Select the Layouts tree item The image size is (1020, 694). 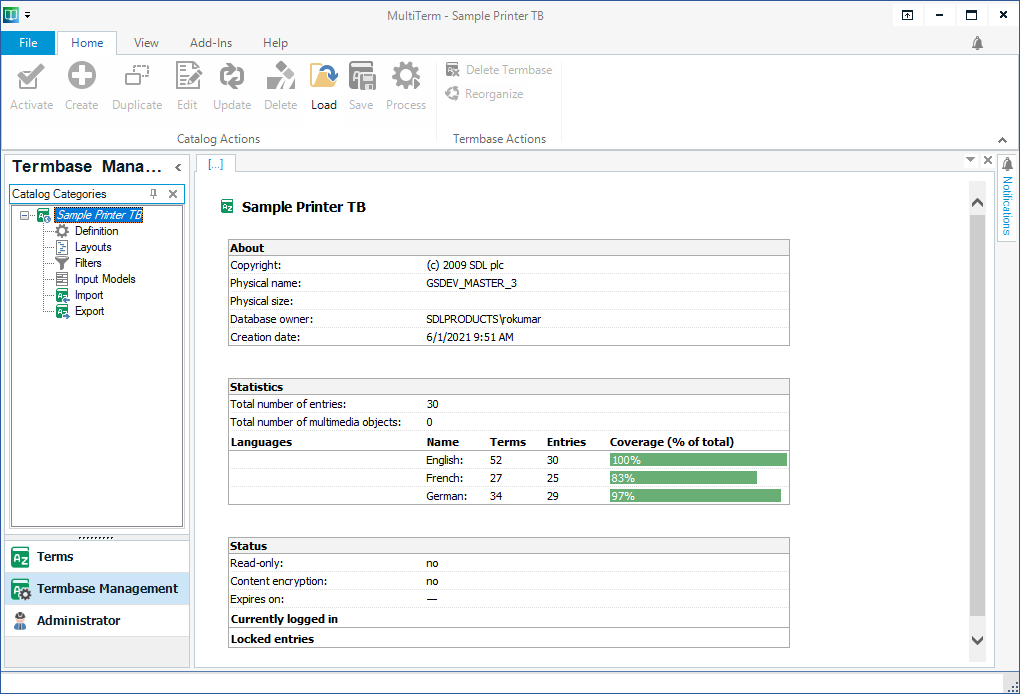[93, 247]
